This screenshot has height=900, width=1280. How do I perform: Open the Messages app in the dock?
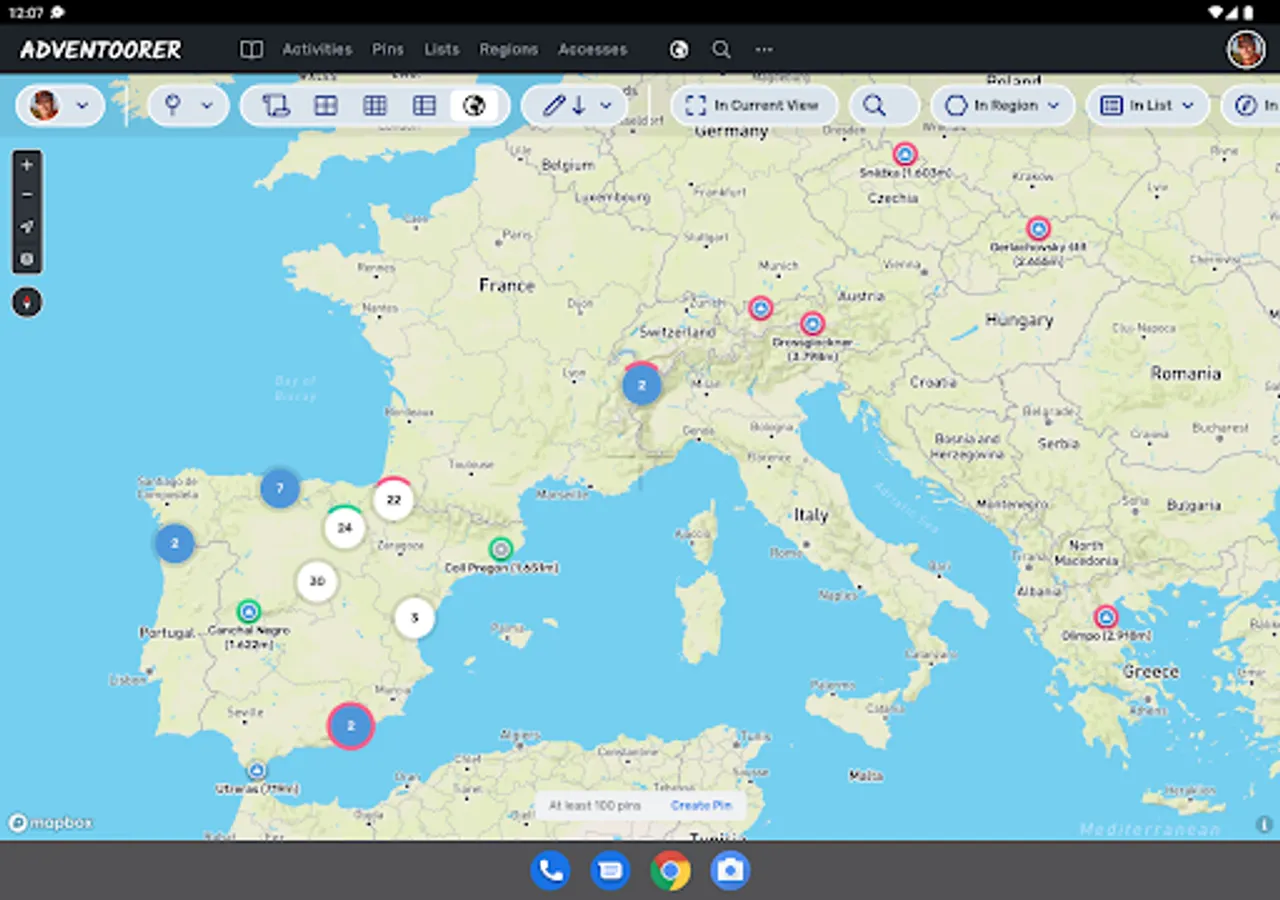pos(610,870)
